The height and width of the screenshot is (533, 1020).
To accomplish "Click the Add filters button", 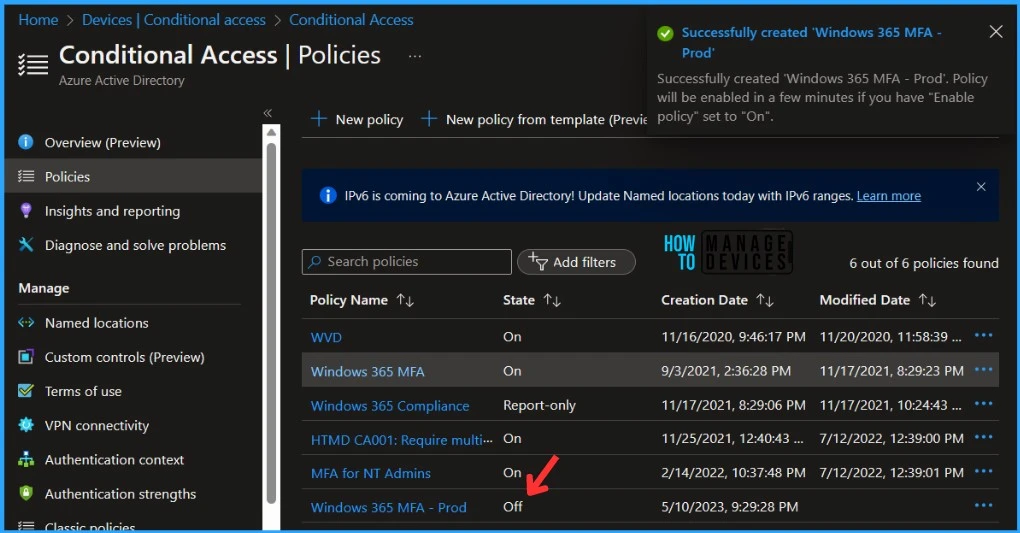I will click(576, 262).
